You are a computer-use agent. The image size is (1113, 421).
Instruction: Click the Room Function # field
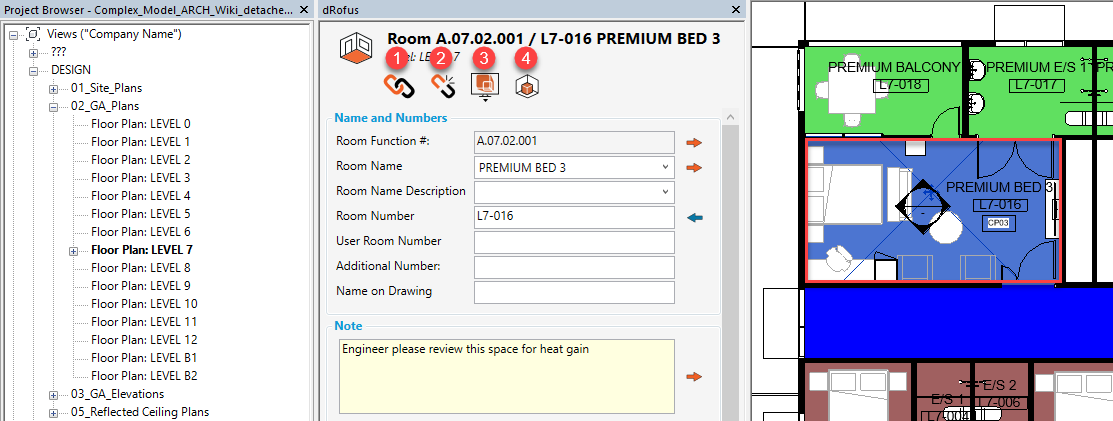coord(574,143)
